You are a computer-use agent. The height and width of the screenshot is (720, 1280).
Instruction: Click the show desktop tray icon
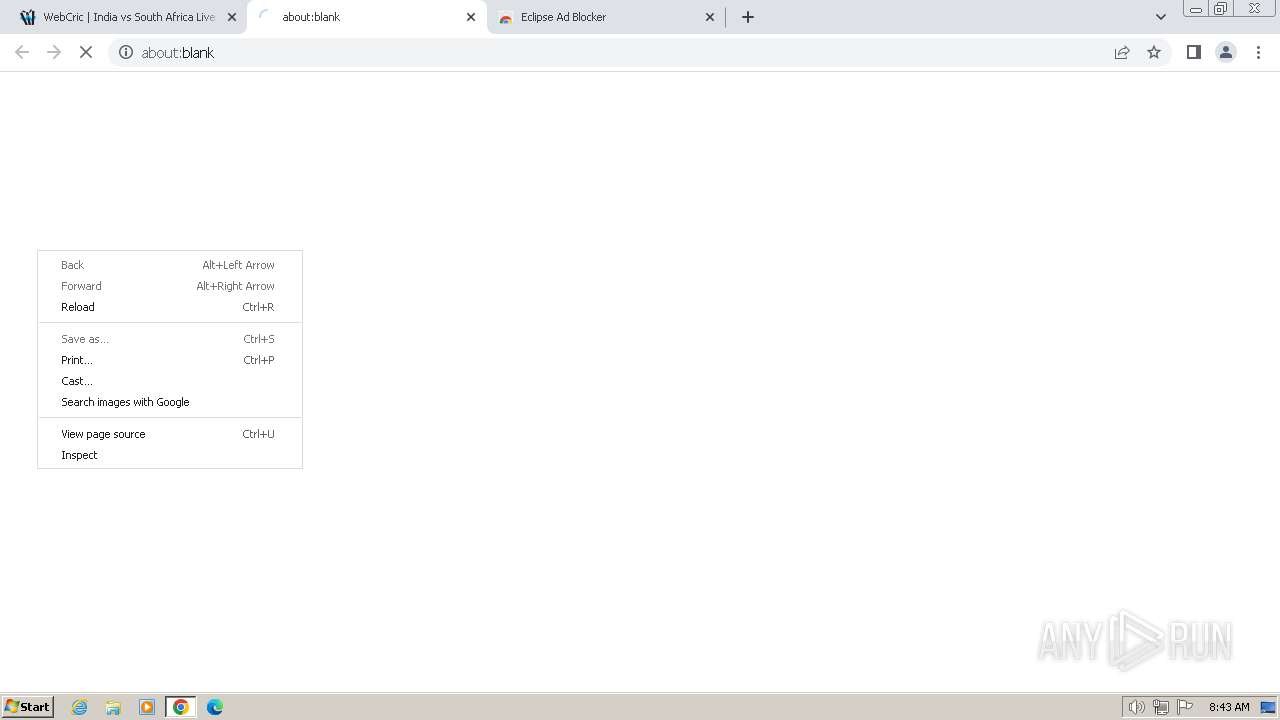[1268, 707]
